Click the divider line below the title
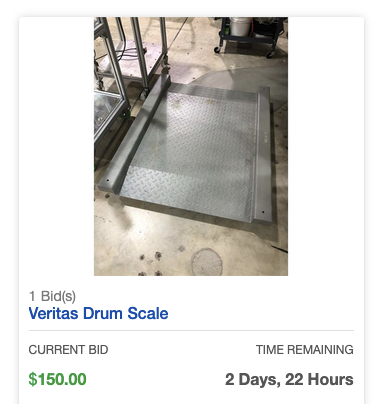Viewport: 380px width, 404px height. tap(191, 331)
